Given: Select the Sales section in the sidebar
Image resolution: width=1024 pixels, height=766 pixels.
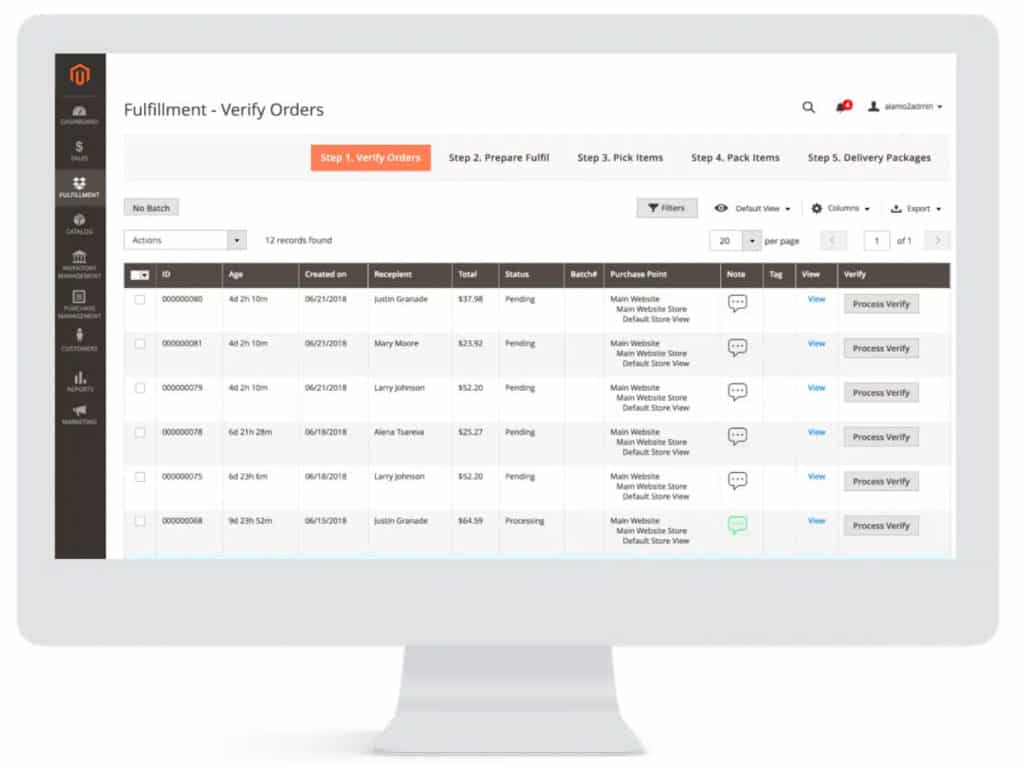Looking at the screenshot, I should (x=80, y=150).
